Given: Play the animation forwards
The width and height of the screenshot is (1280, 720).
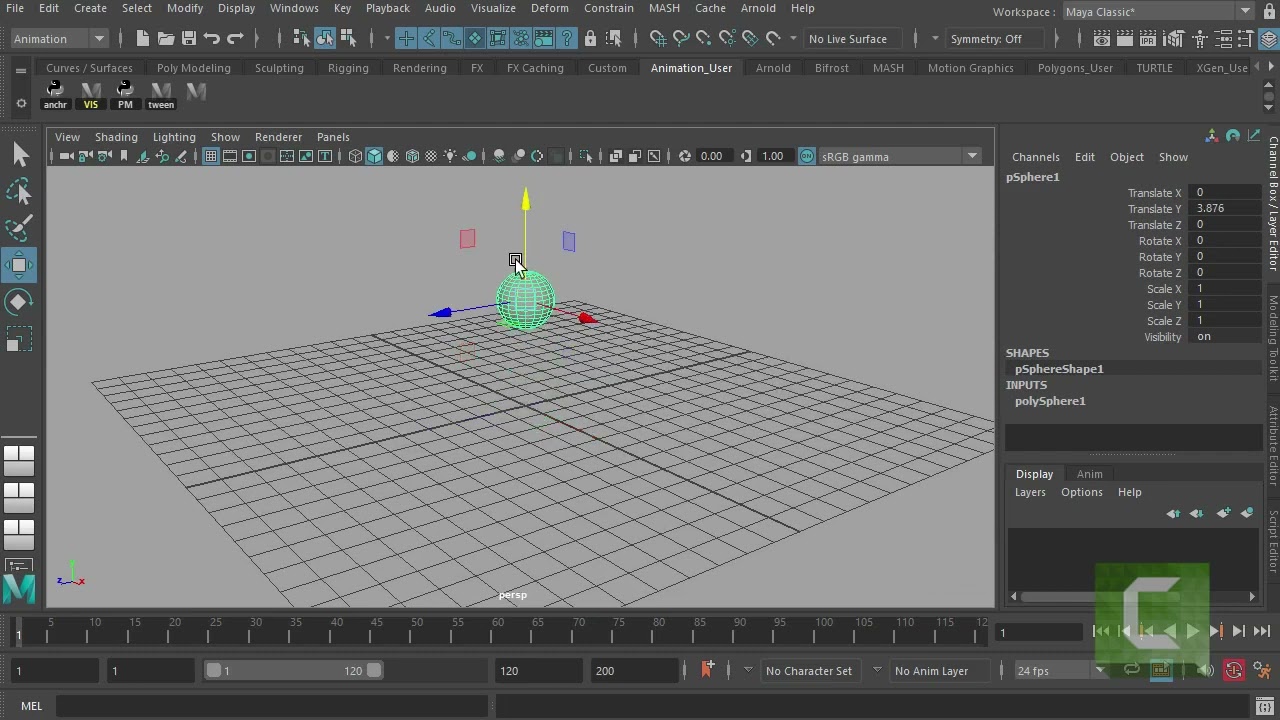Looking at the screenshot, I should click(x=1192, y=631).
